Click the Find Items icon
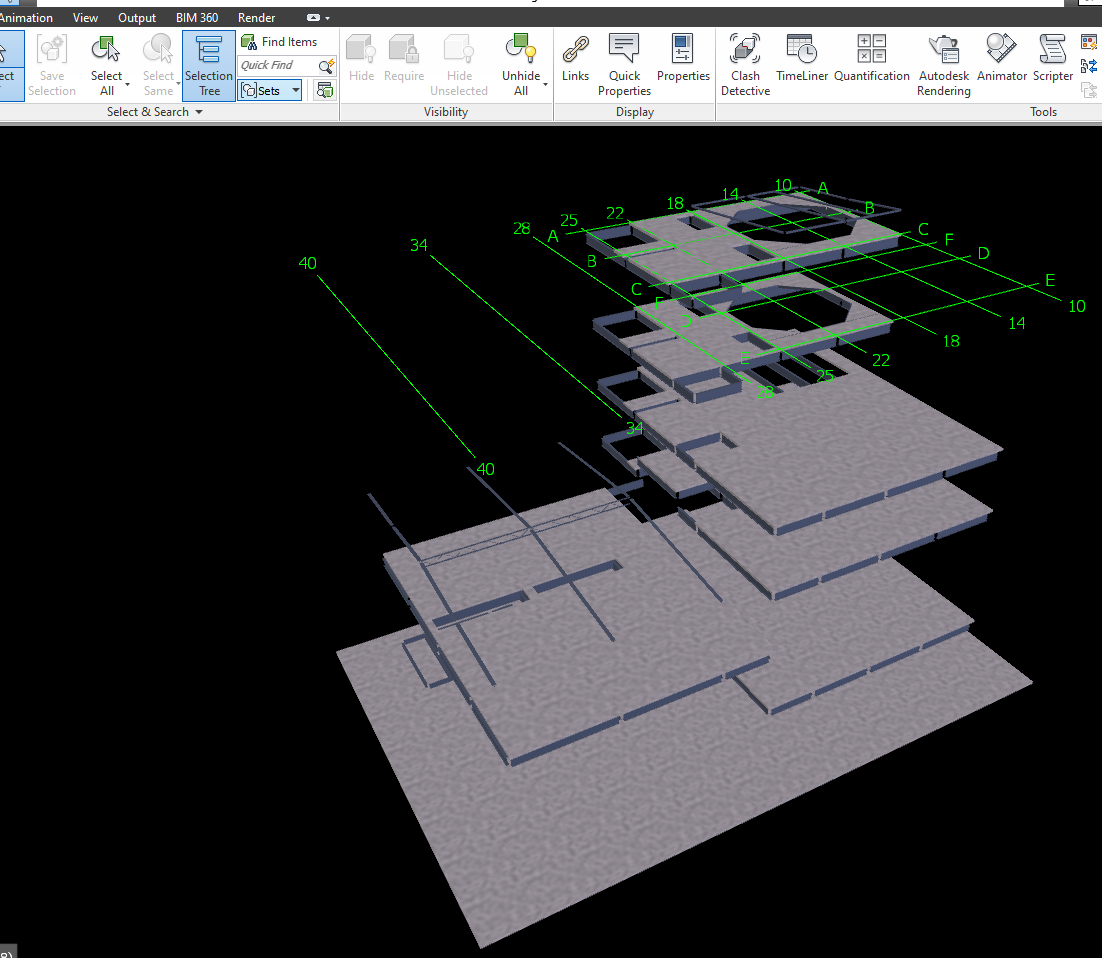The height and width of the screenshot is (958, 1102). [x=250, y=42]
